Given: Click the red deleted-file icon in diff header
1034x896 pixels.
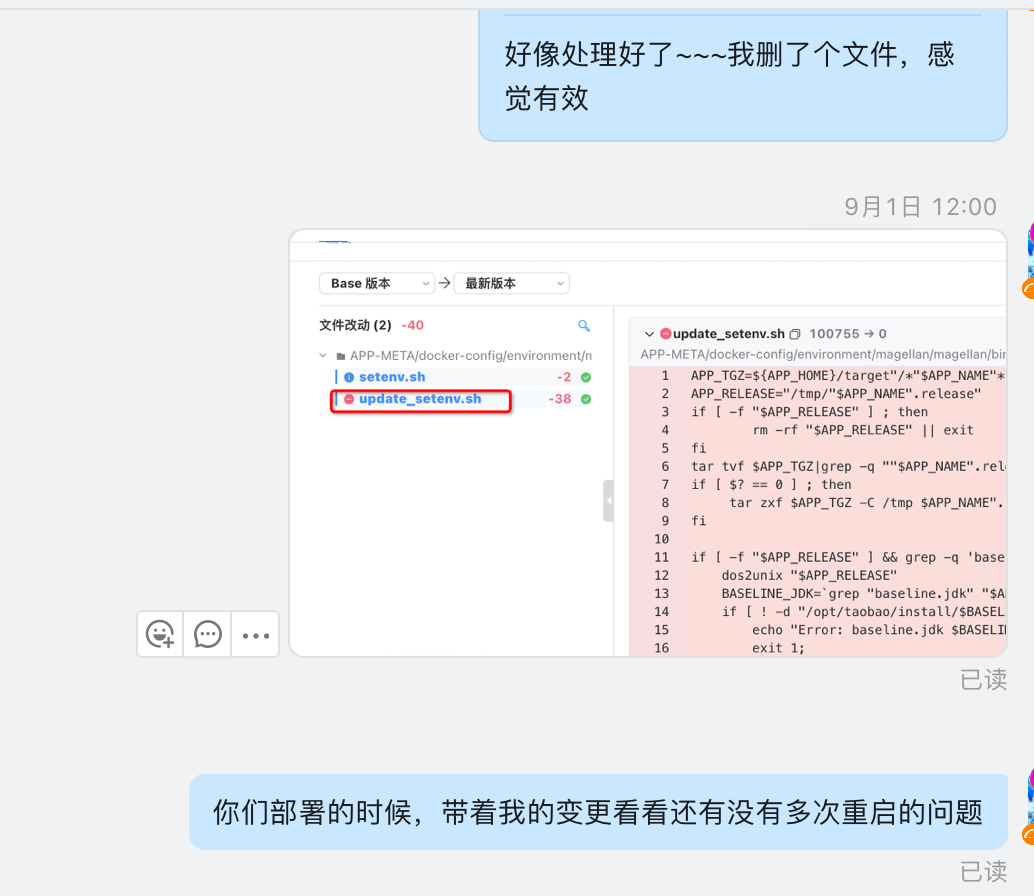Looking at the screenshot, I should point(665,334).
